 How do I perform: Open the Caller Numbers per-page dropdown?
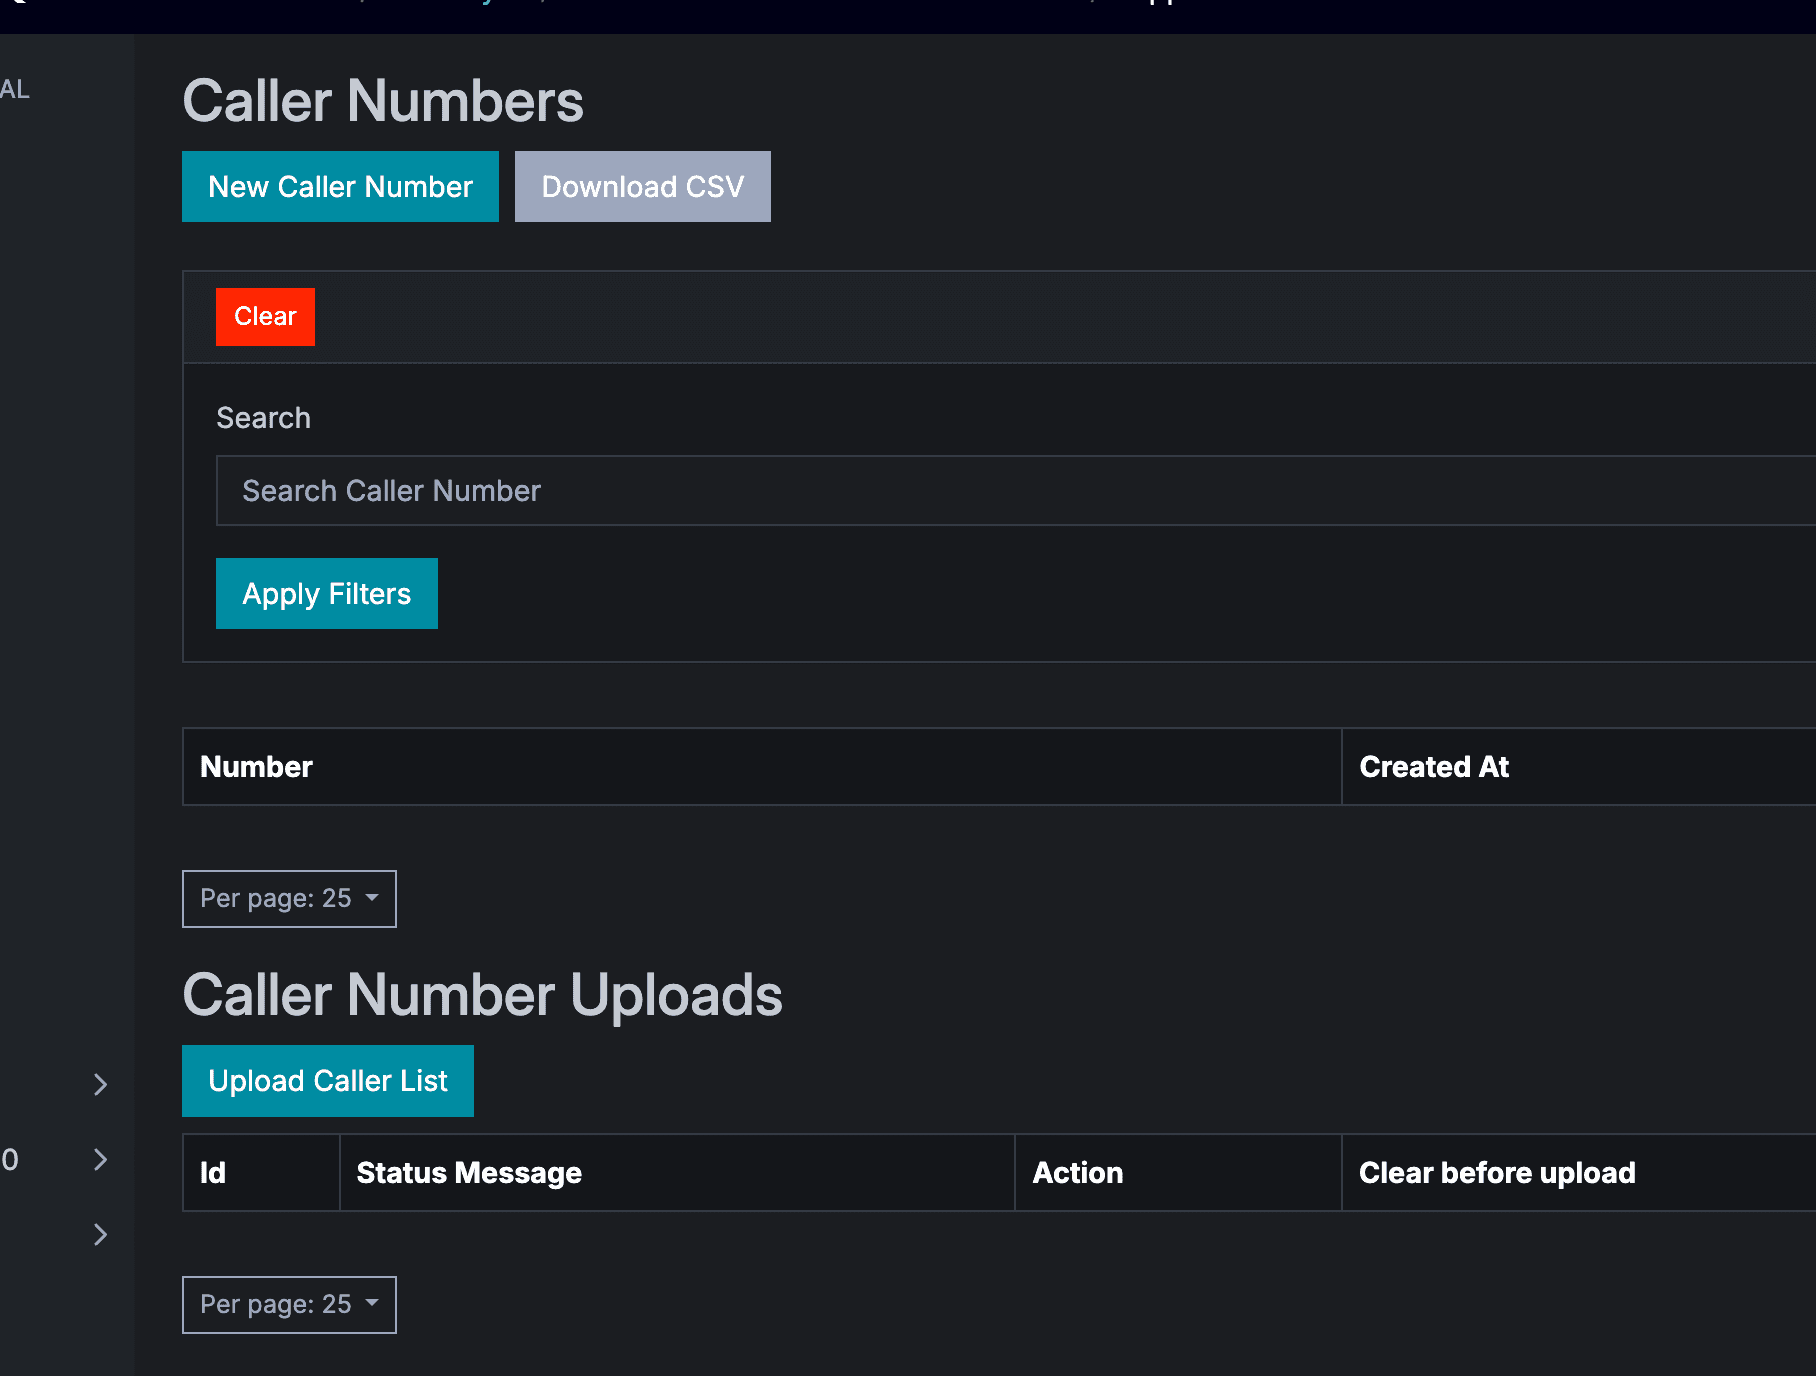tap(289, 899)
